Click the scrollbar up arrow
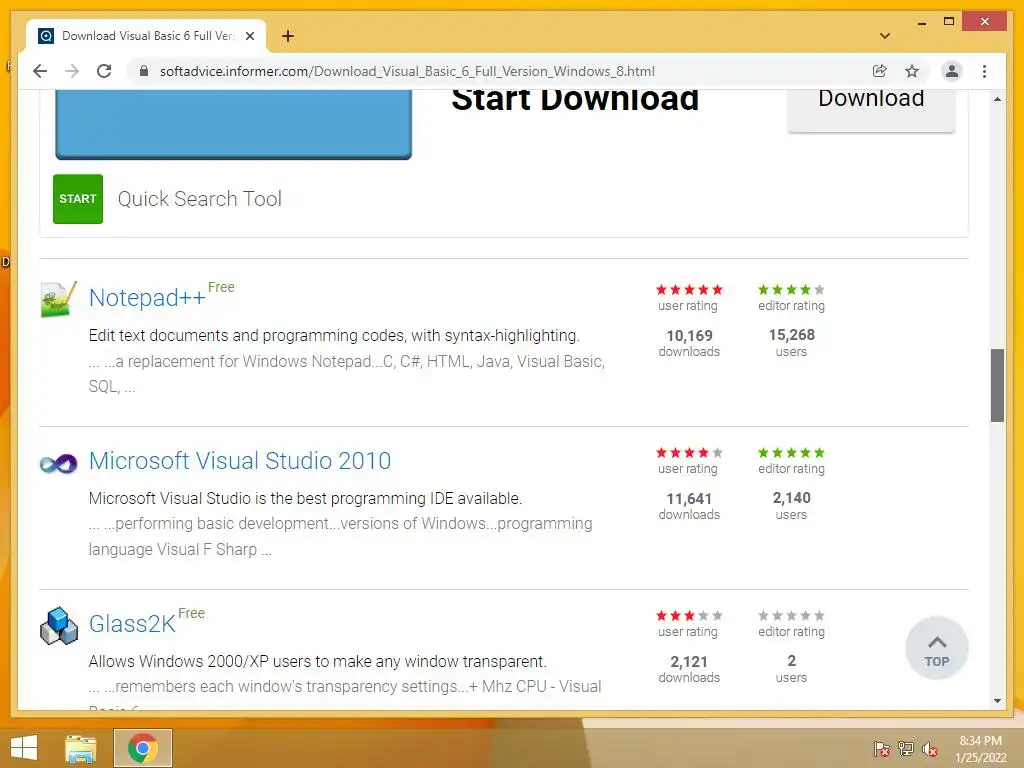Image resolution: width=1024 pixels, height=768 pixels. tap(997, 99)
